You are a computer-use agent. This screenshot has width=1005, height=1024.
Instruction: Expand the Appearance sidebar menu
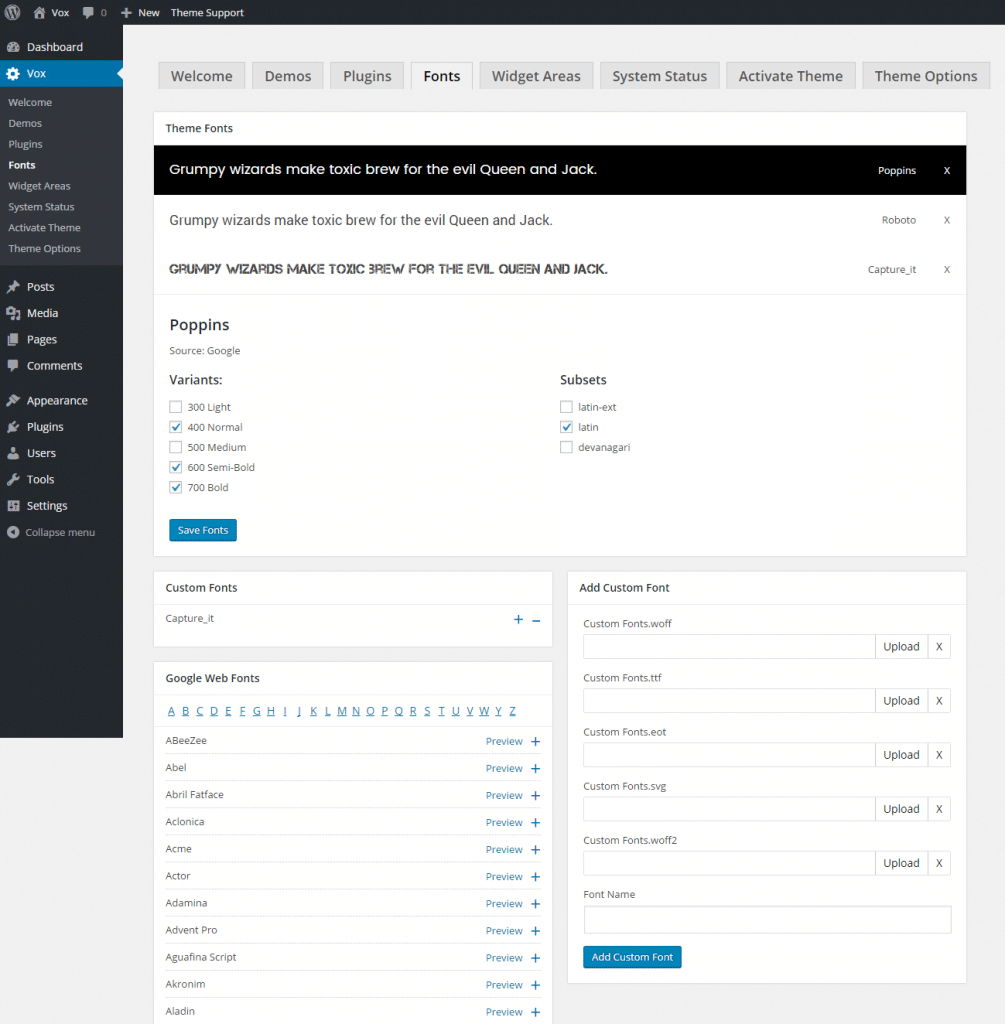pos(57,400)
